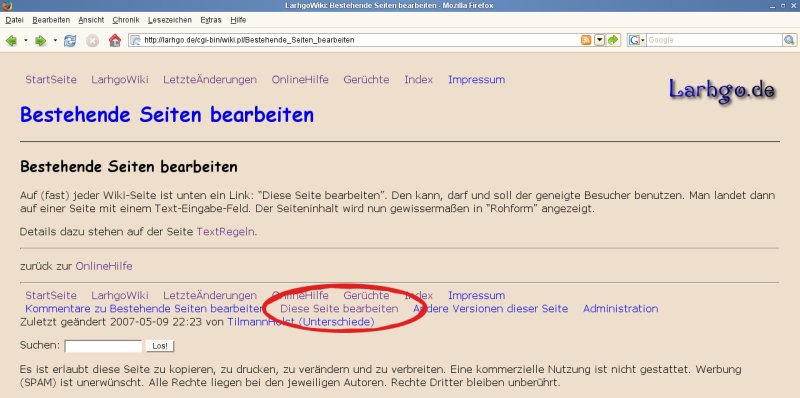Viewport: 800px width, 398px height.
Task: Open Gerüchte in the bottom navigation
Action: coord(366,295)
